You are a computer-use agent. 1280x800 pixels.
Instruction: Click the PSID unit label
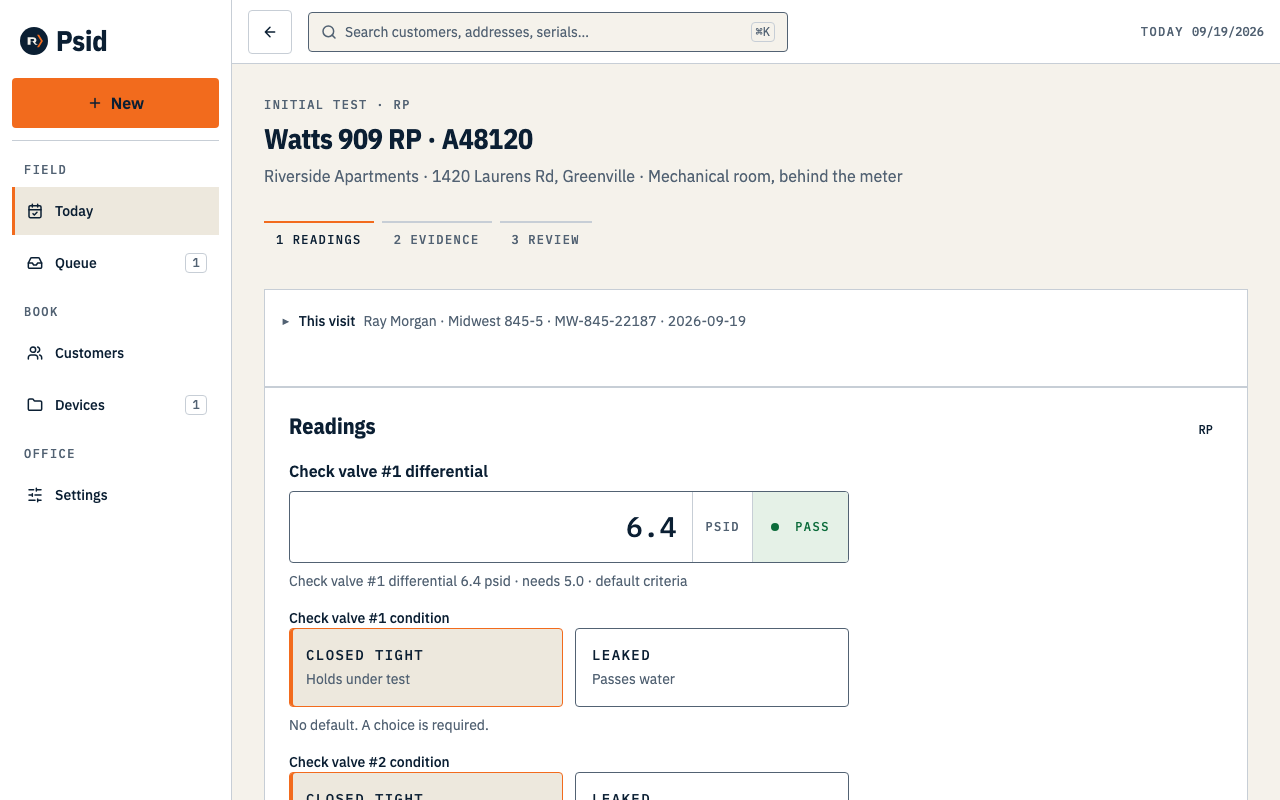722,527
